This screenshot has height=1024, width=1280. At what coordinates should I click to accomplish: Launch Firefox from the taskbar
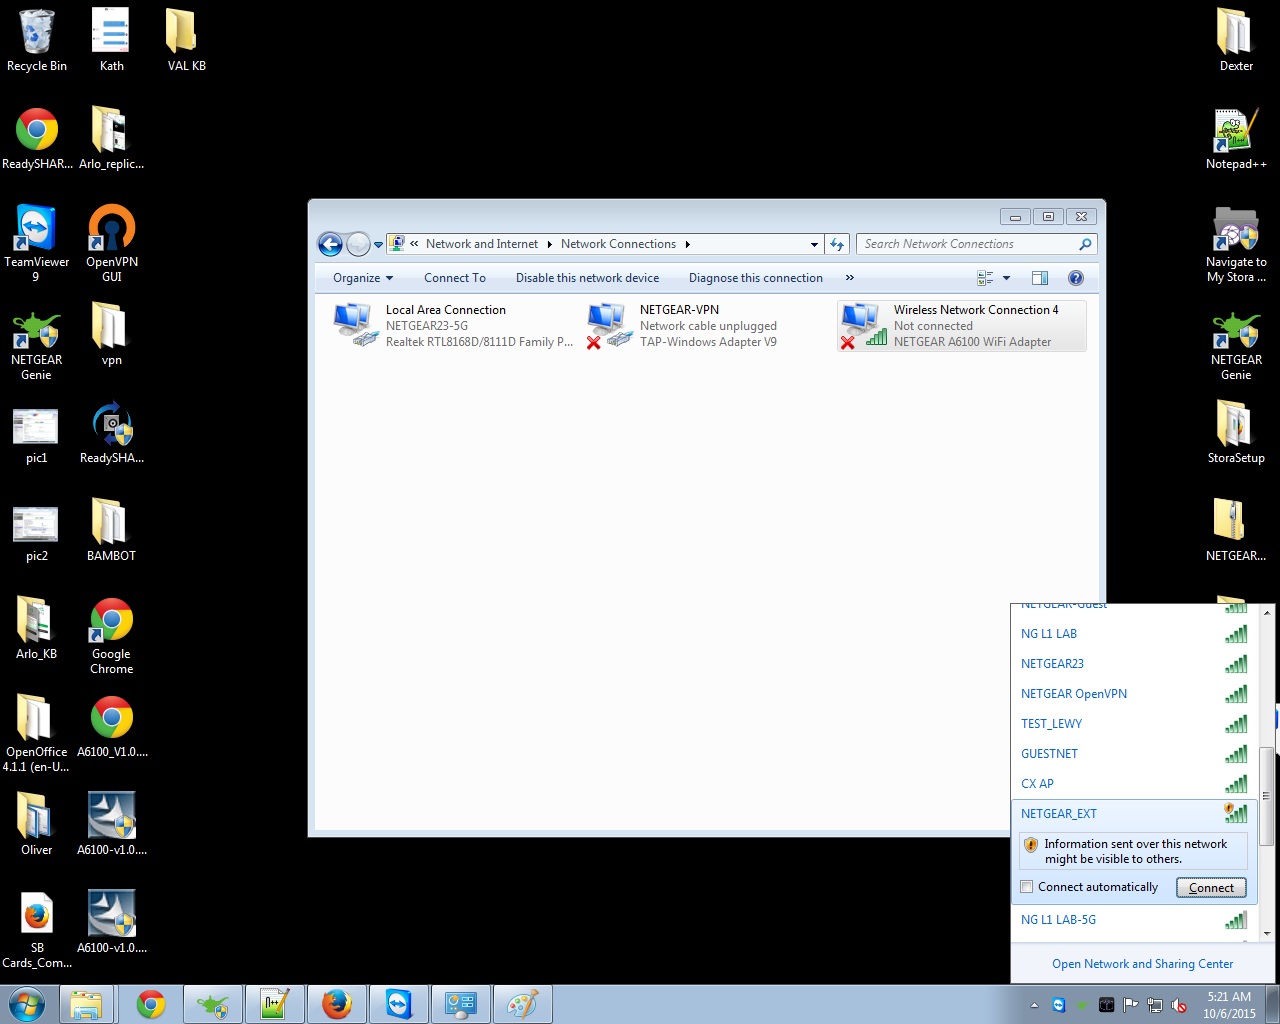pyautogui.click(x=336, y=1004)
